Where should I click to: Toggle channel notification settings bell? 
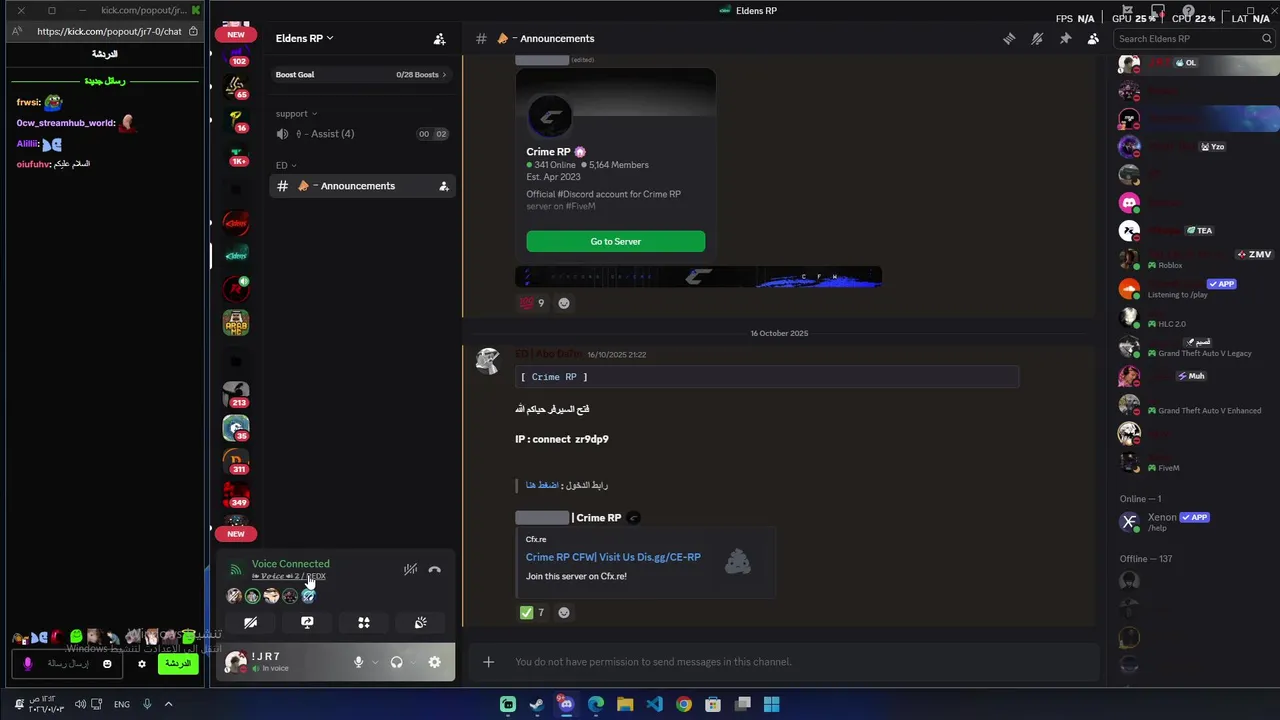coord(1037,39)
